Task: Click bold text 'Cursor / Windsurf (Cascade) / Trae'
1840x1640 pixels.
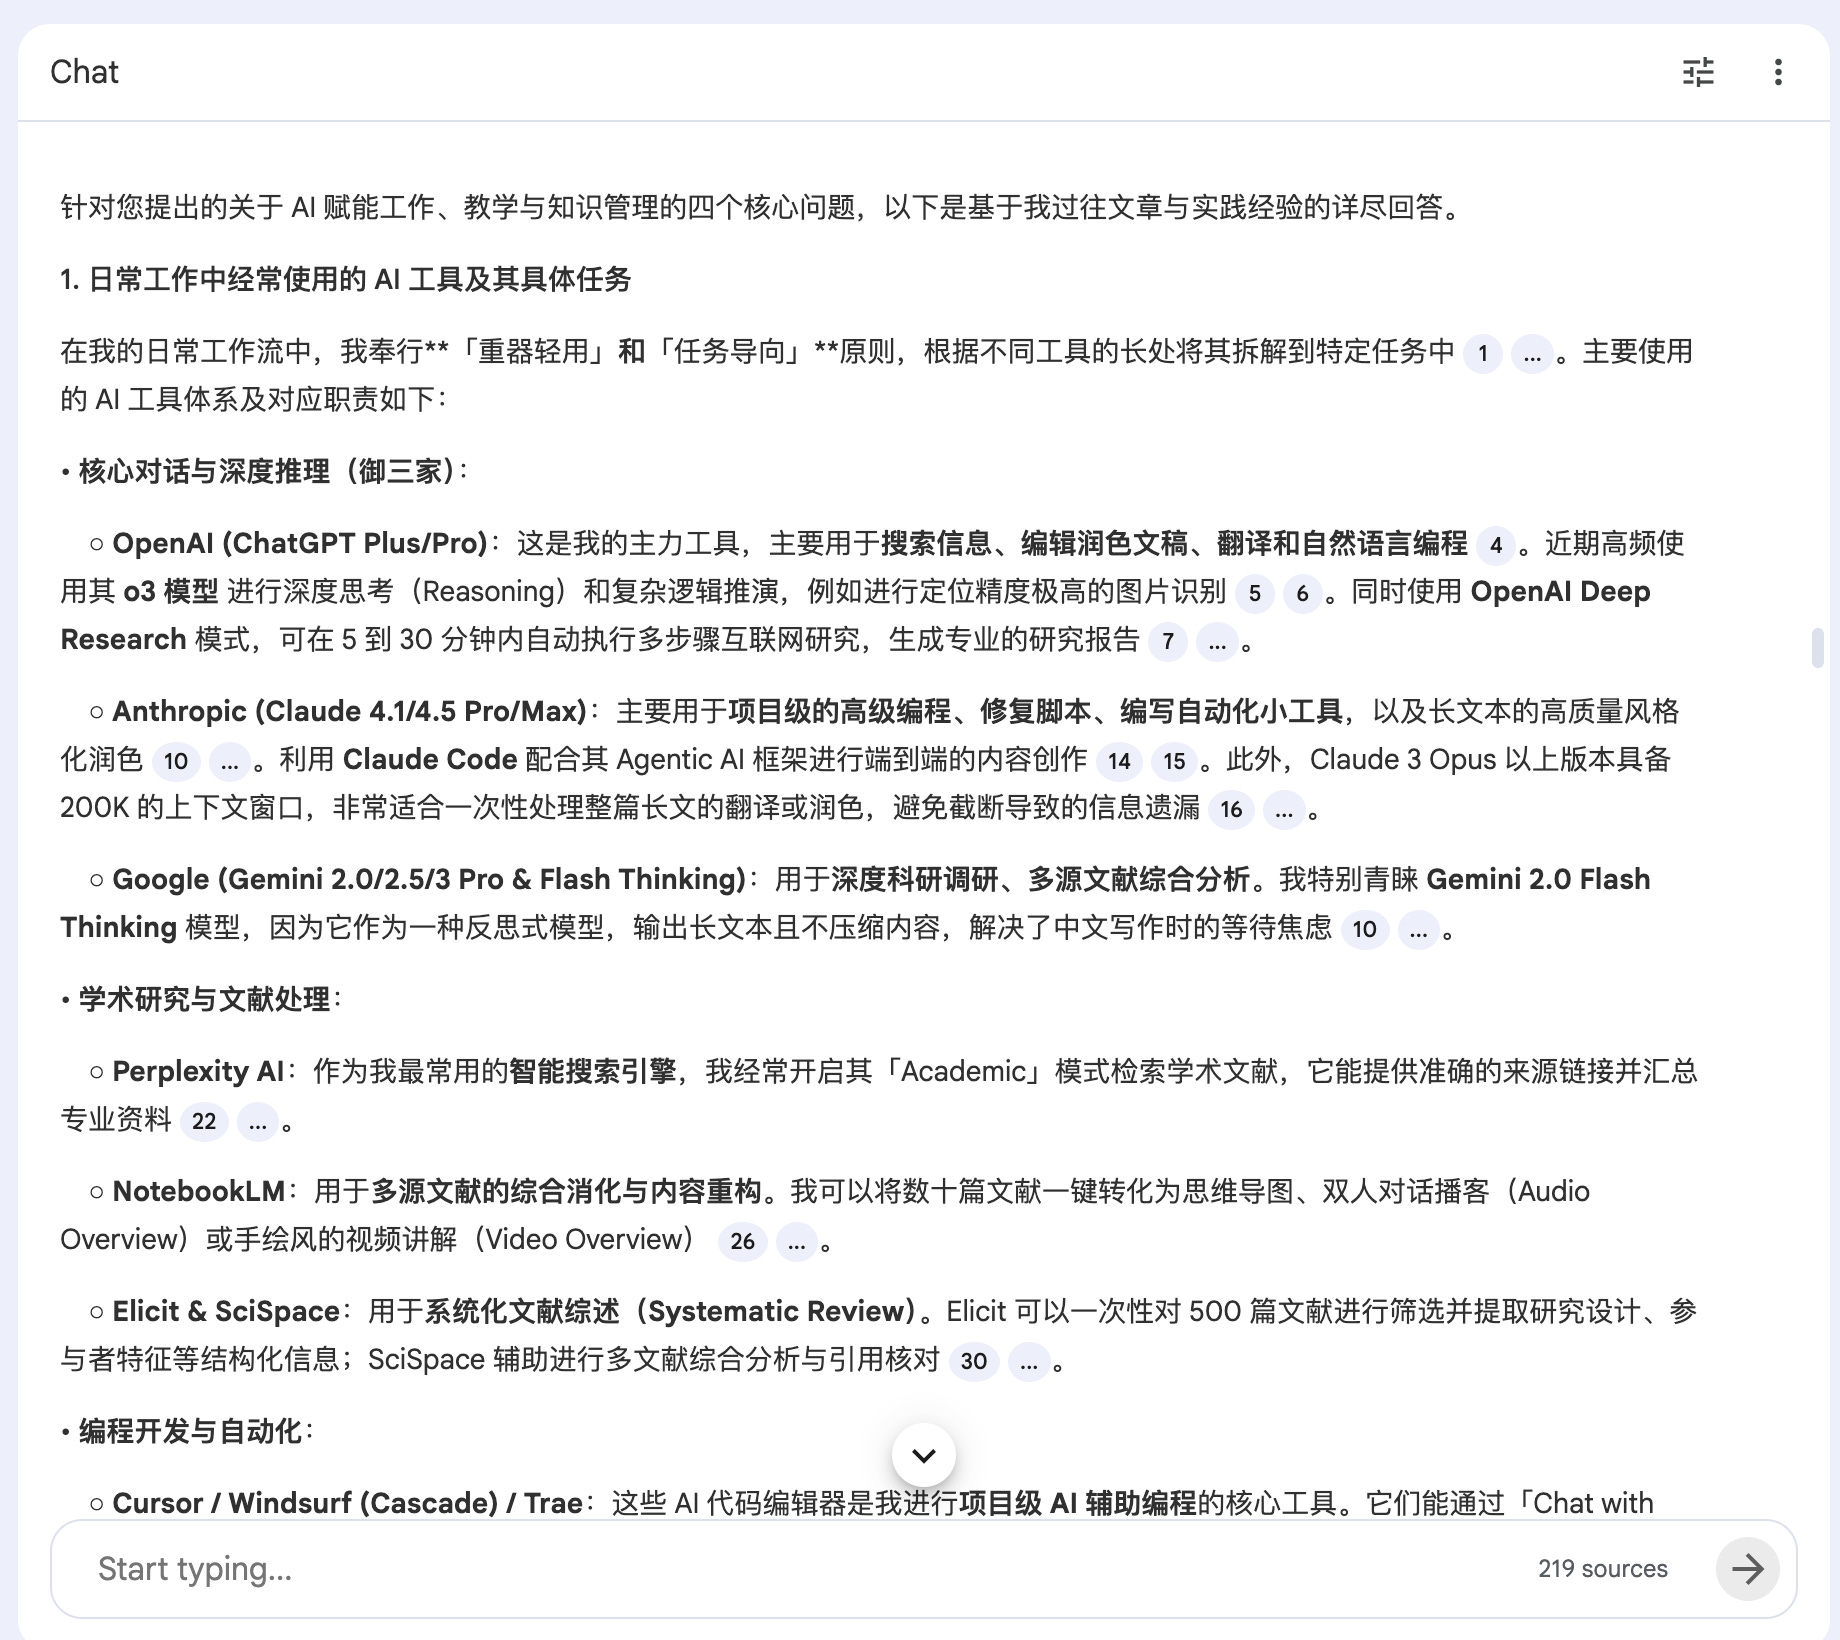Action: (347, 1503)
